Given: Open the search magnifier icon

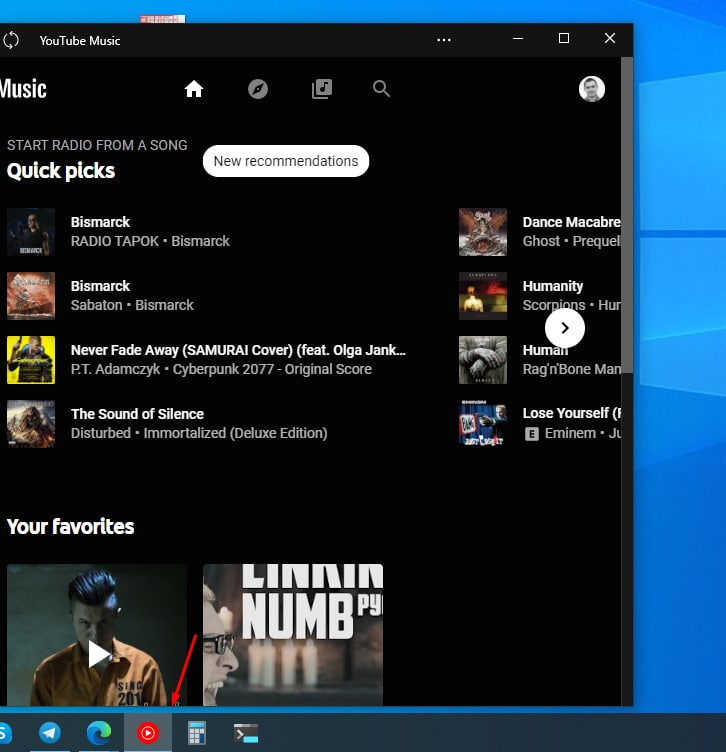Looking at the screenshot, I should 381,89.
